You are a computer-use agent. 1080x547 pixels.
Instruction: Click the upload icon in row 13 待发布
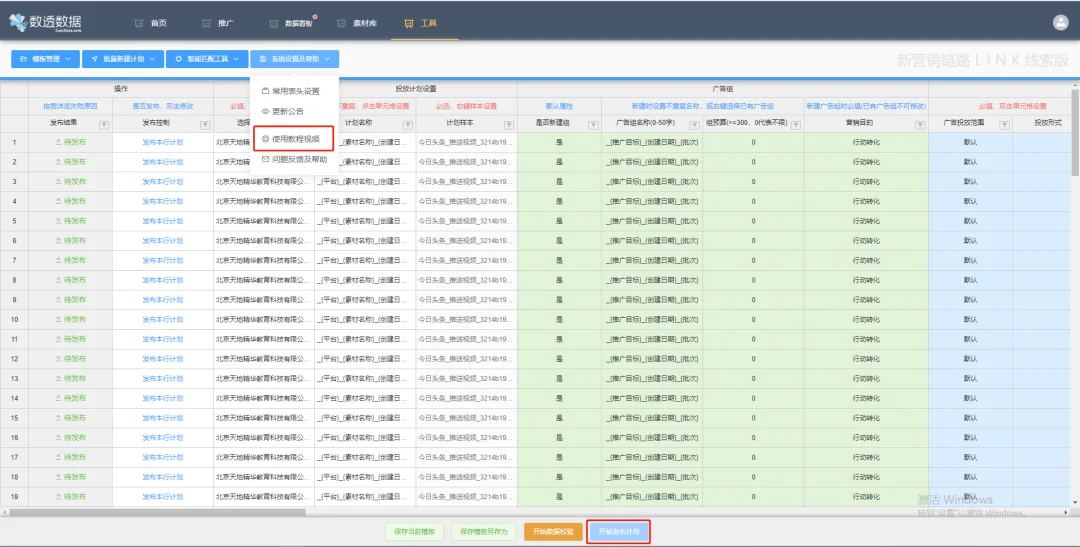point(58,378)
